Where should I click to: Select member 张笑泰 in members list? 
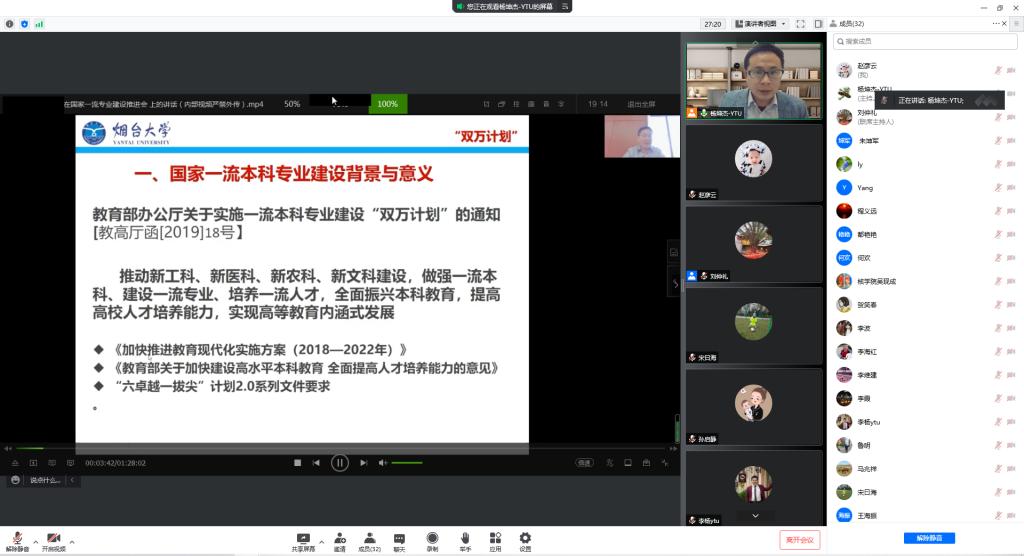click(x=867, y=305)
